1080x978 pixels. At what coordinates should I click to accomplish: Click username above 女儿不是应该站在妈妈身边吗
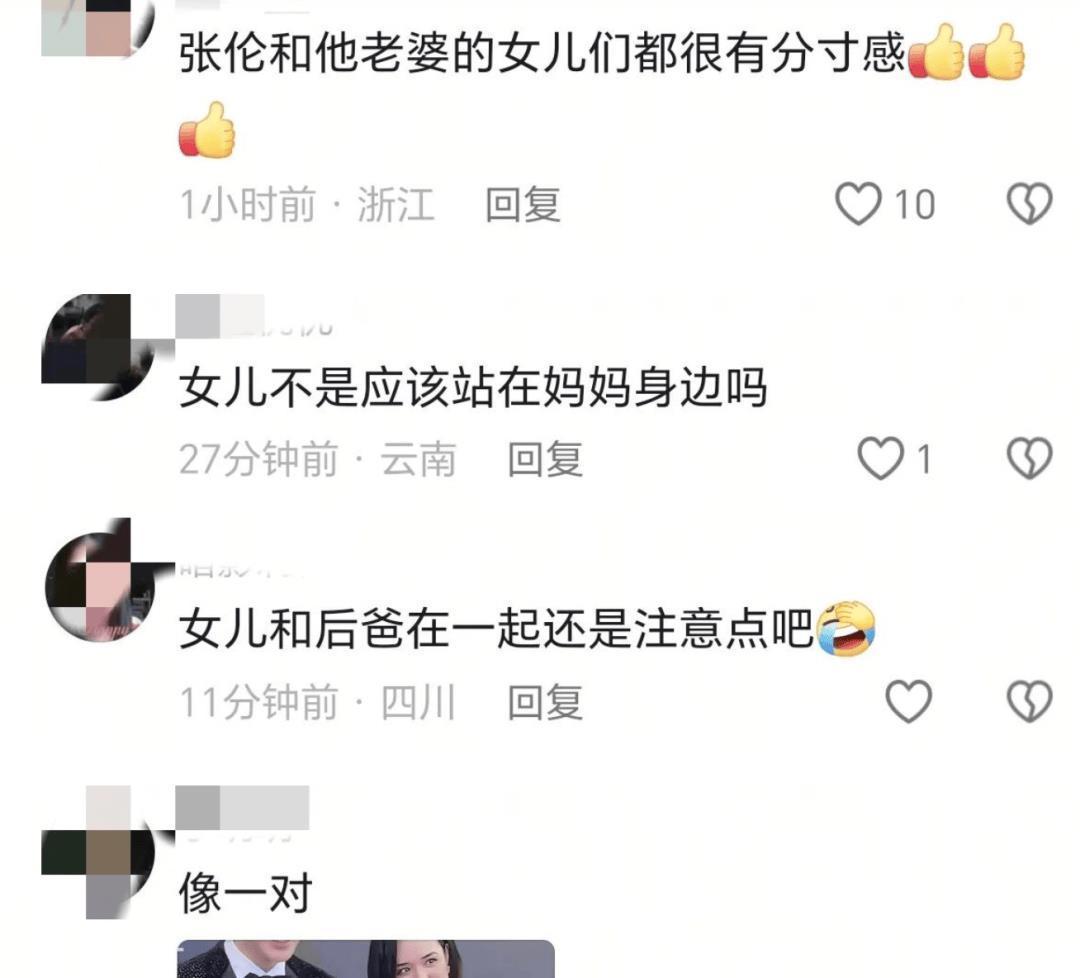(255, 317)
